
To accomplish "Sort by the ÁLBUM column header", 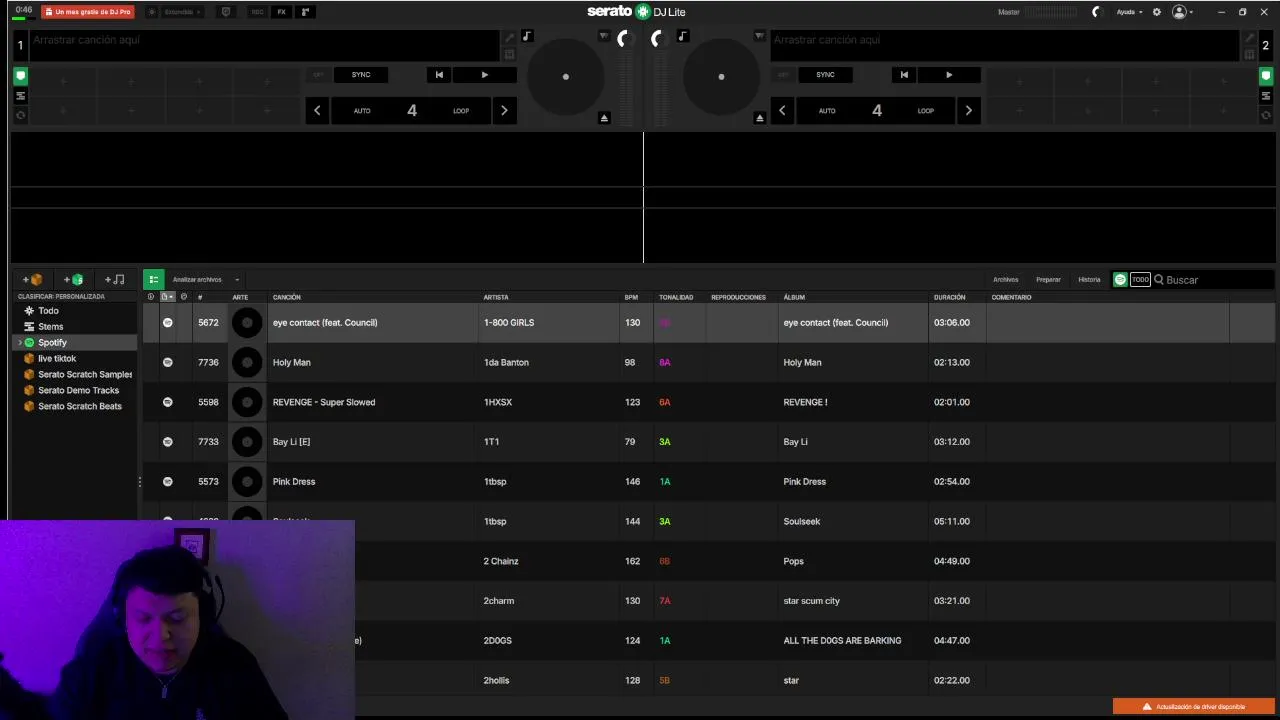I will tap(794, 297).
